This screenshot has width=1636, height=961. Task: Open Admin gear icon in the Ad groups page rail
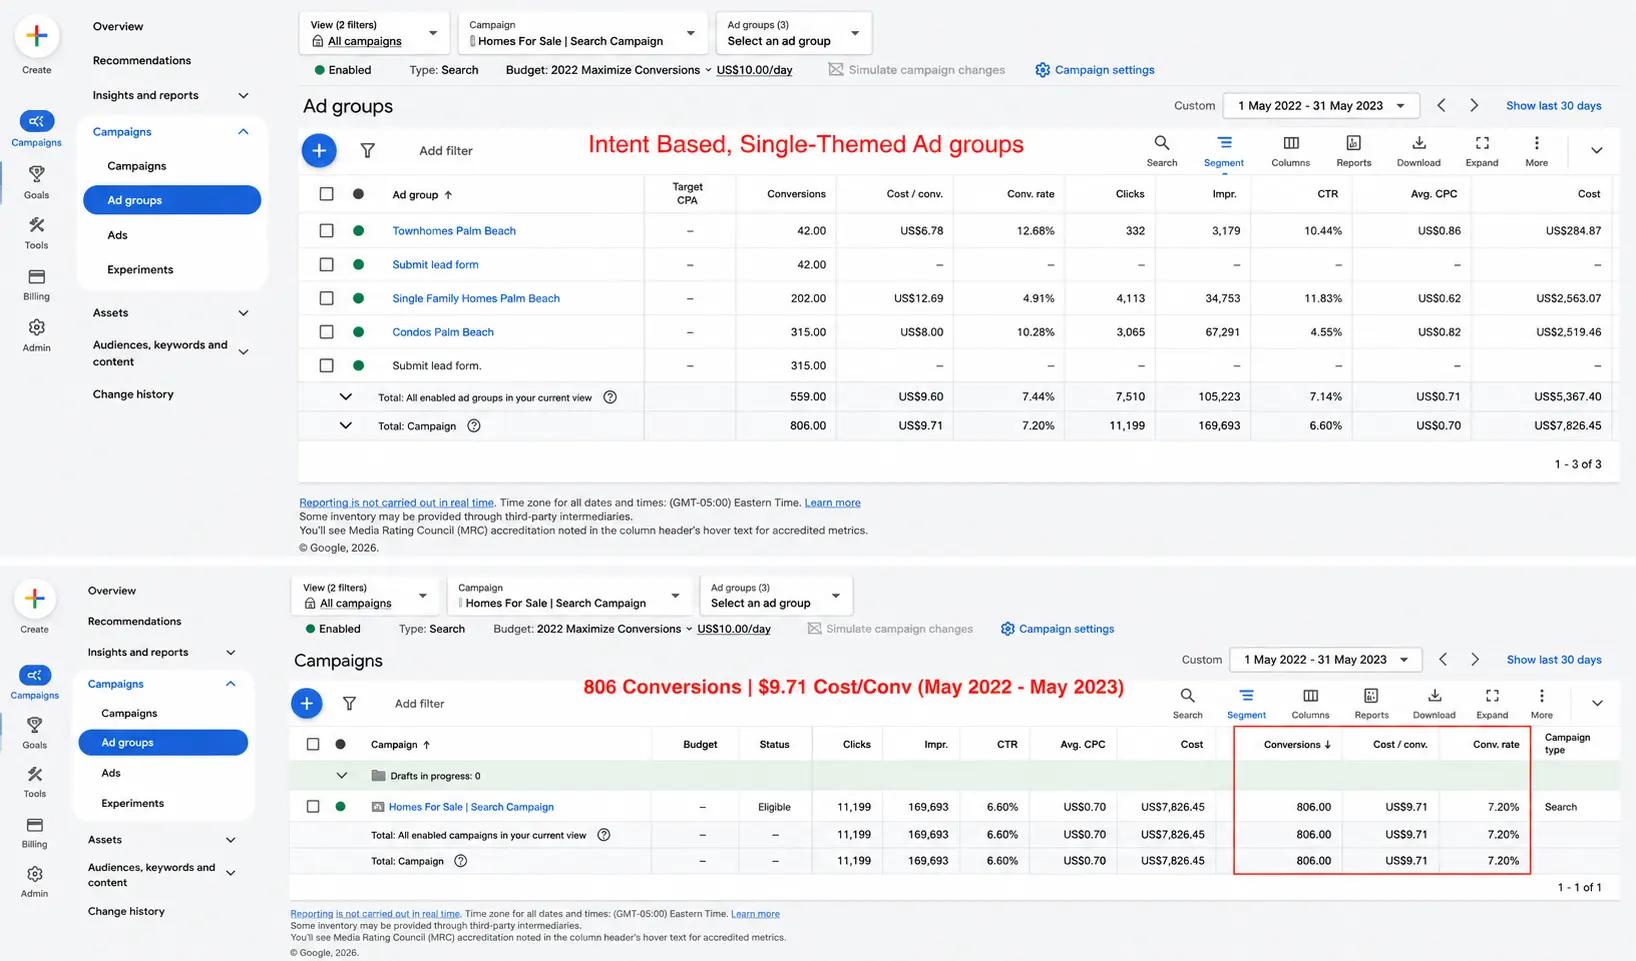point(36,328)
